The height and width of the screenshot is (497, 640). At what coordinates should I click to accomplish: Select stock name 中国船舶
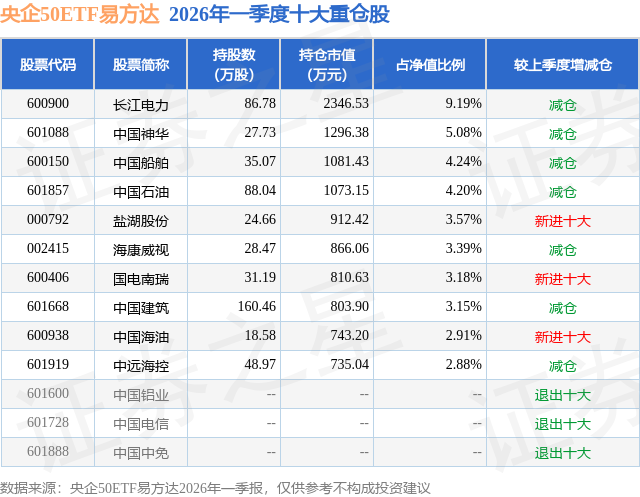(x=141, y=163)
